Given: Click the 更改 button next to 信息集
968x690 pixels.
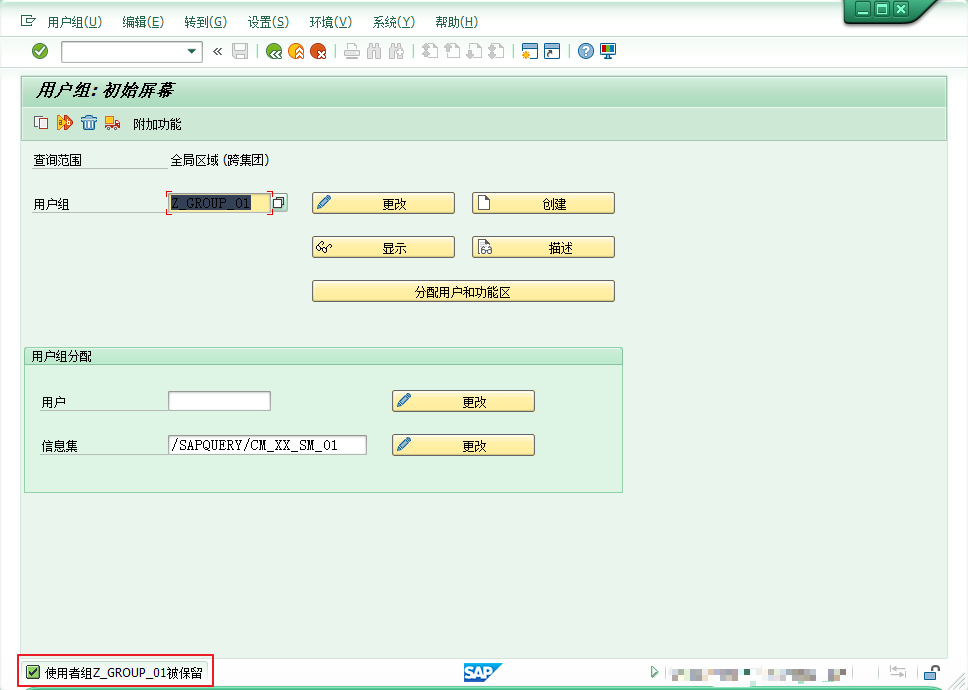Looking at the screenshot, I should click(x=463, y=445).
